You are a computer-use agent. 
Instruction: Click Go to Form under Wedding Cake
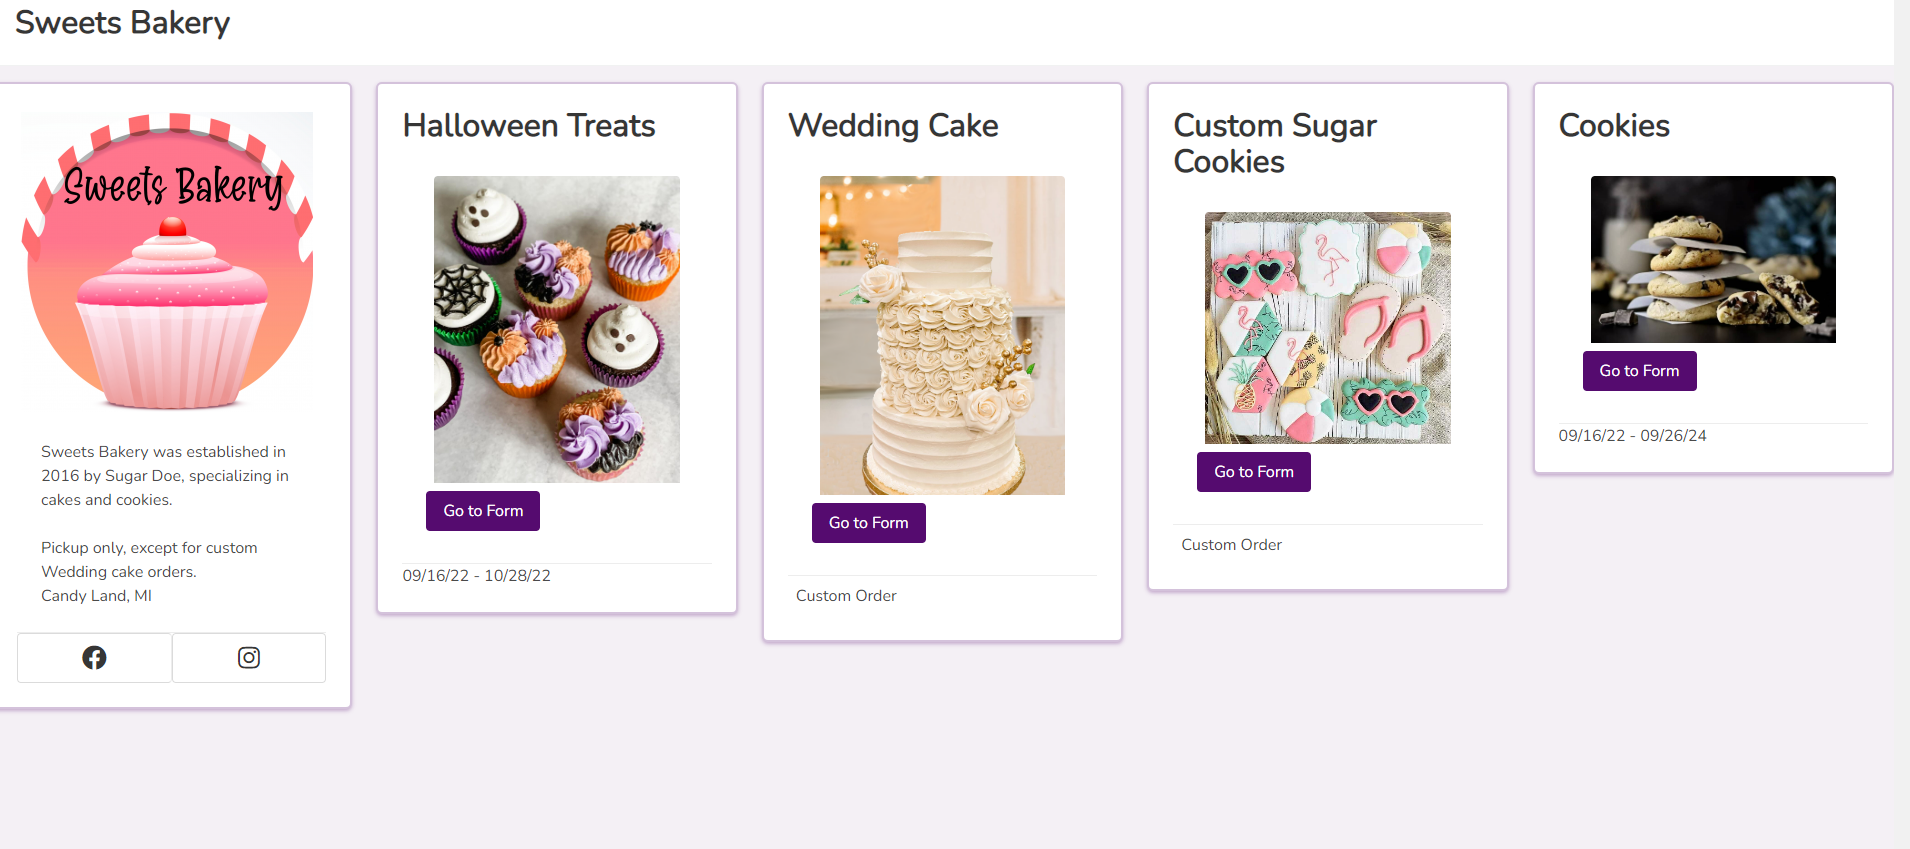pyautogui.click(x=868, y=523)
